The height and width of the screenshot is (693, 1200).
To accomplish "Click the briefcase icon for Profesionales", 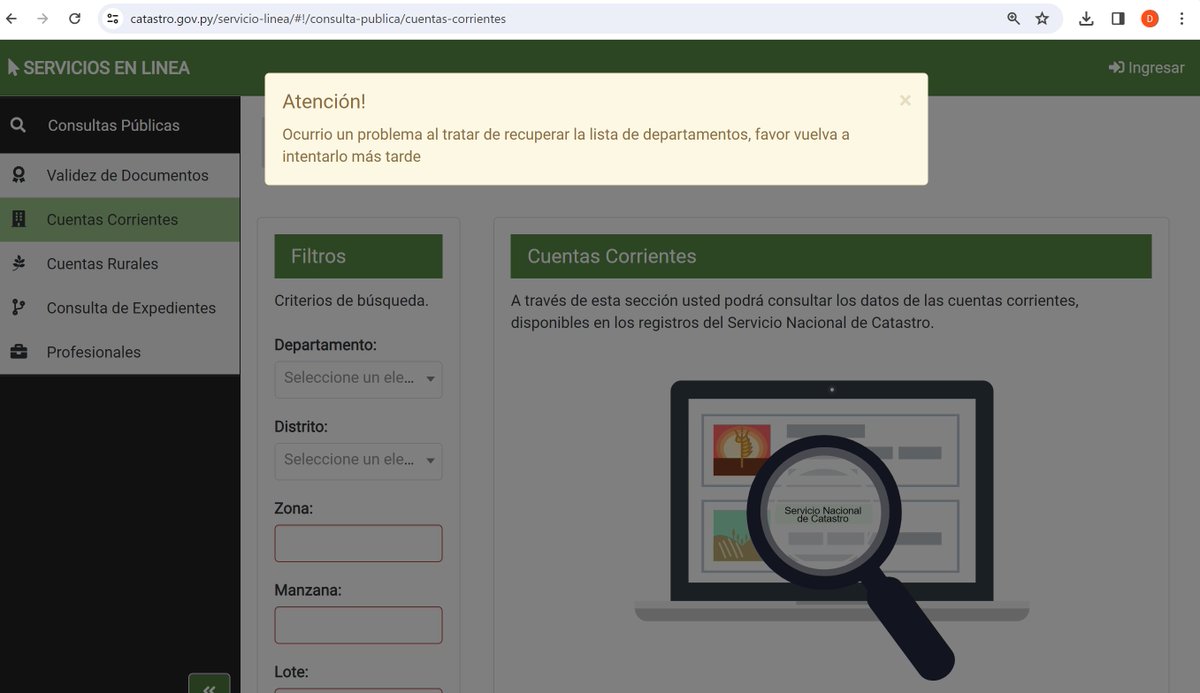I will (x=18, y=352).
